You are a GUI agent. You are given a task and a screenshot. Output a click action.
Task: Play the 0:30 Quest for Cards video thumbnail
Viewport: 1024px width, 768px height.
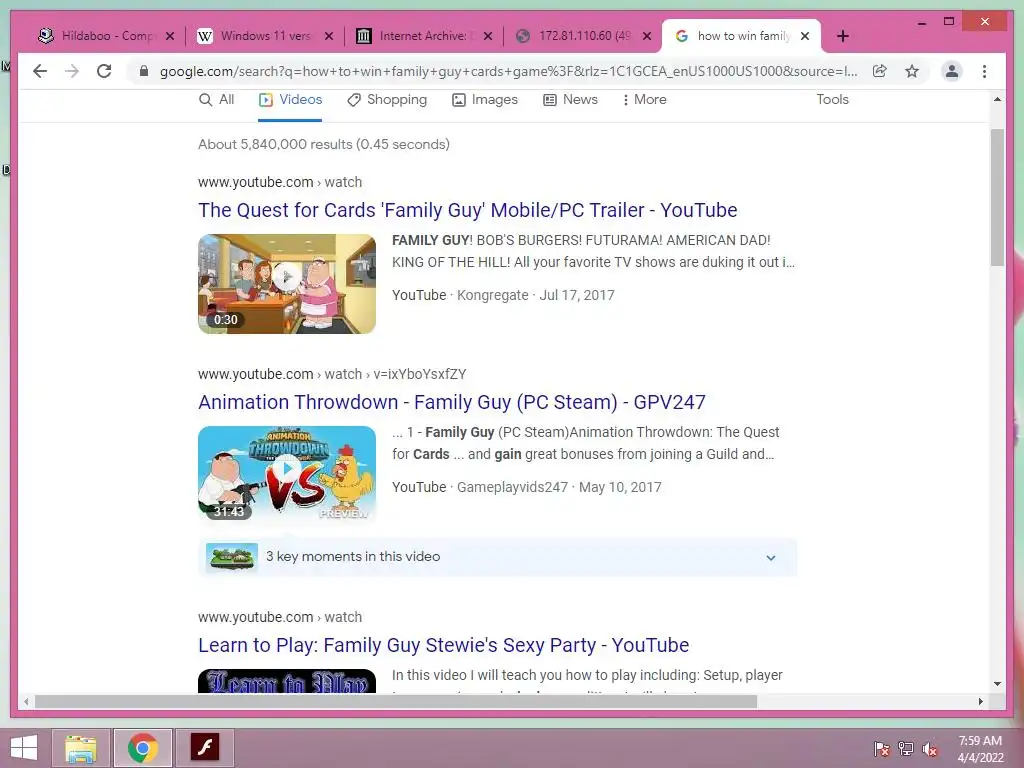pyautogui.click(x=287, y=283)
